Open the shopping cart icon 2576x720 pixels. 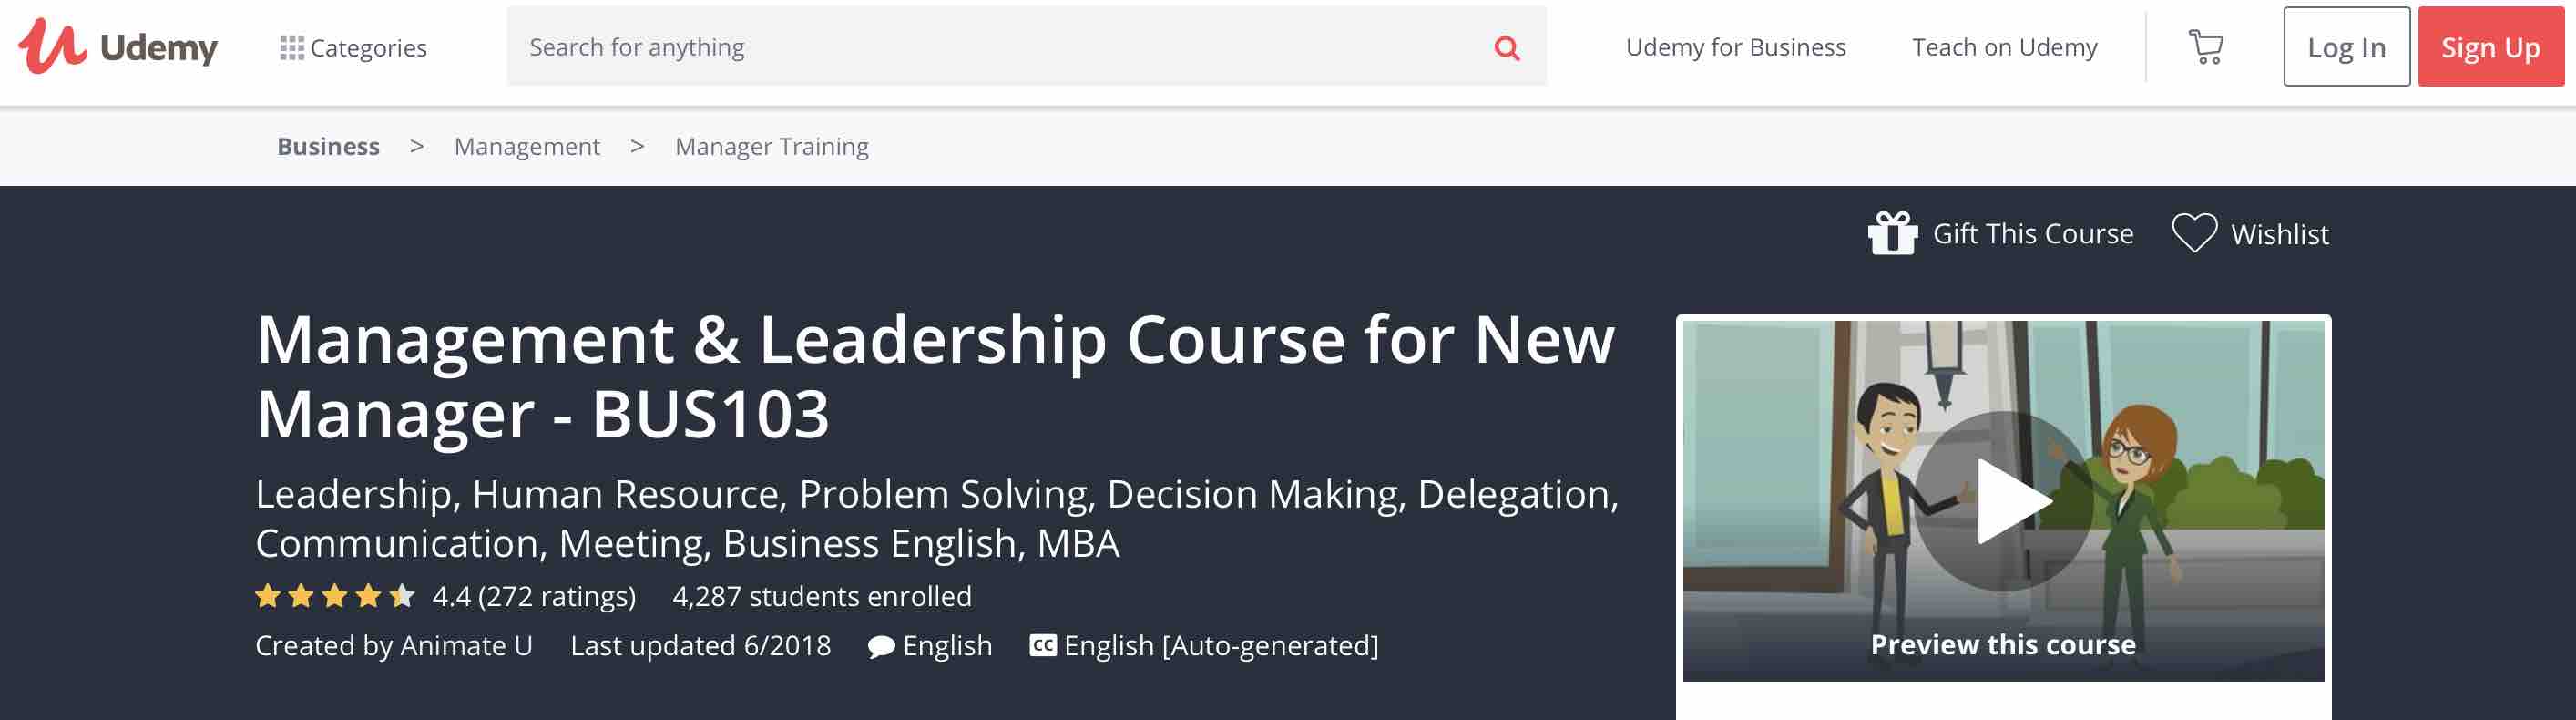tap(2205, 47)
